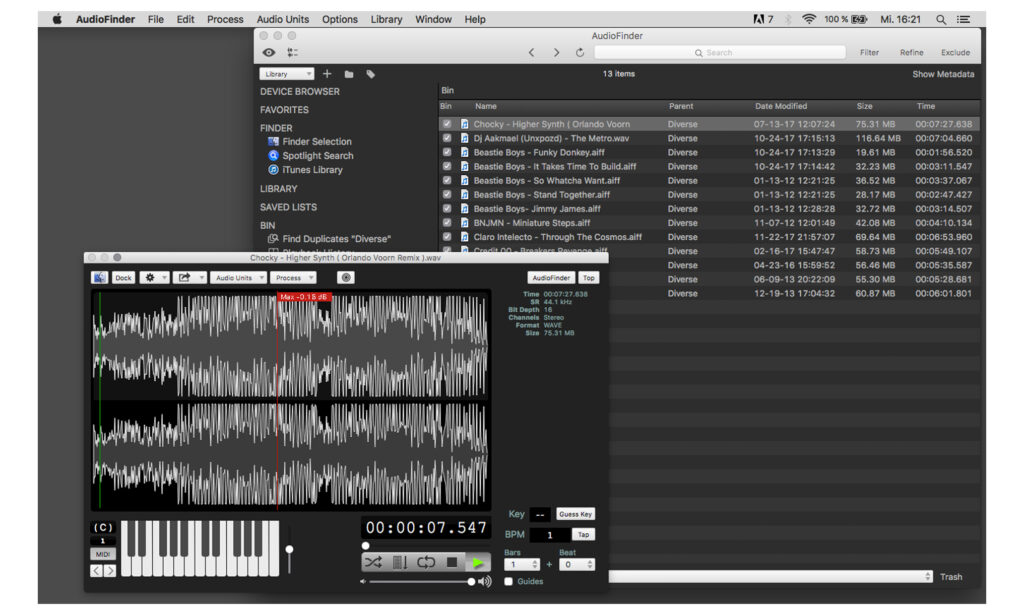
Task: Click the Top button in the player
Action: pos(588,278)
